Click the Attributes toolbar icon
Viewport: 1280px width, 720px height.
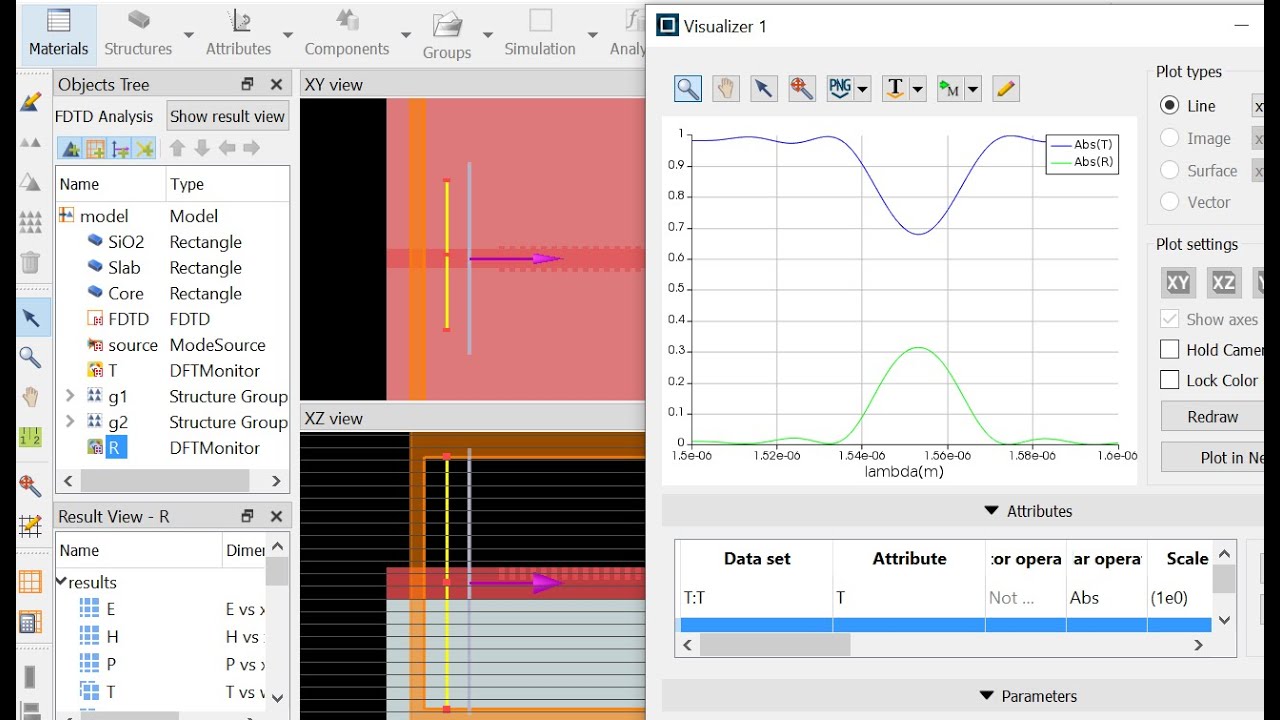pos(239,20)
